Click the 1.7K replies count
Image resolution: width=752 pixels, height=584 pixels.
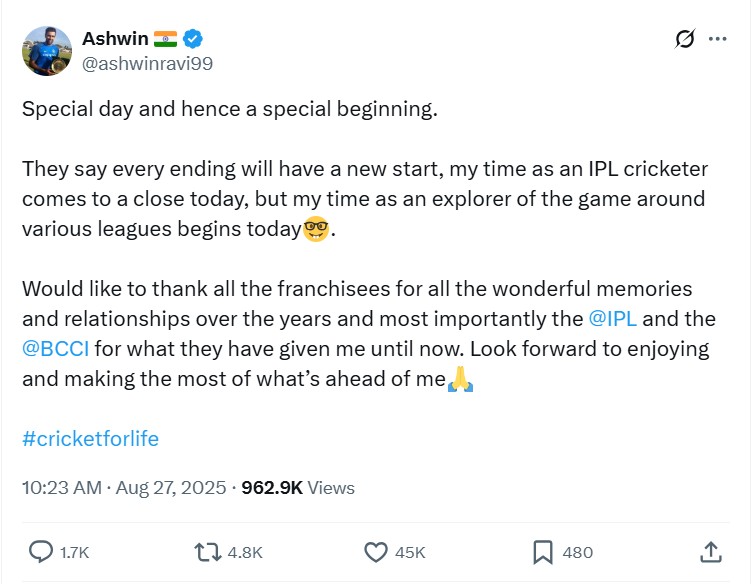[x=76, y=552]
